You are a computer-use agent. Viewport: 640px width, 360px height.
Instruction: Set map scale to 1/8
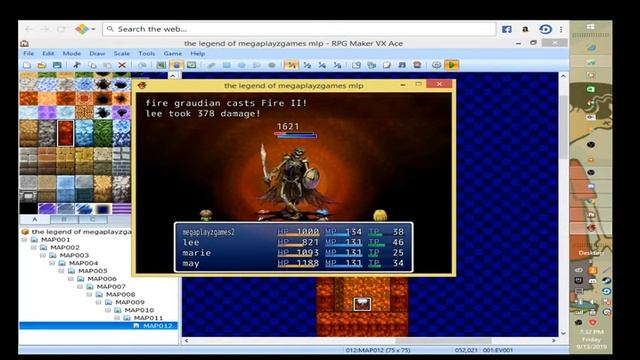[x=337, y=65]
